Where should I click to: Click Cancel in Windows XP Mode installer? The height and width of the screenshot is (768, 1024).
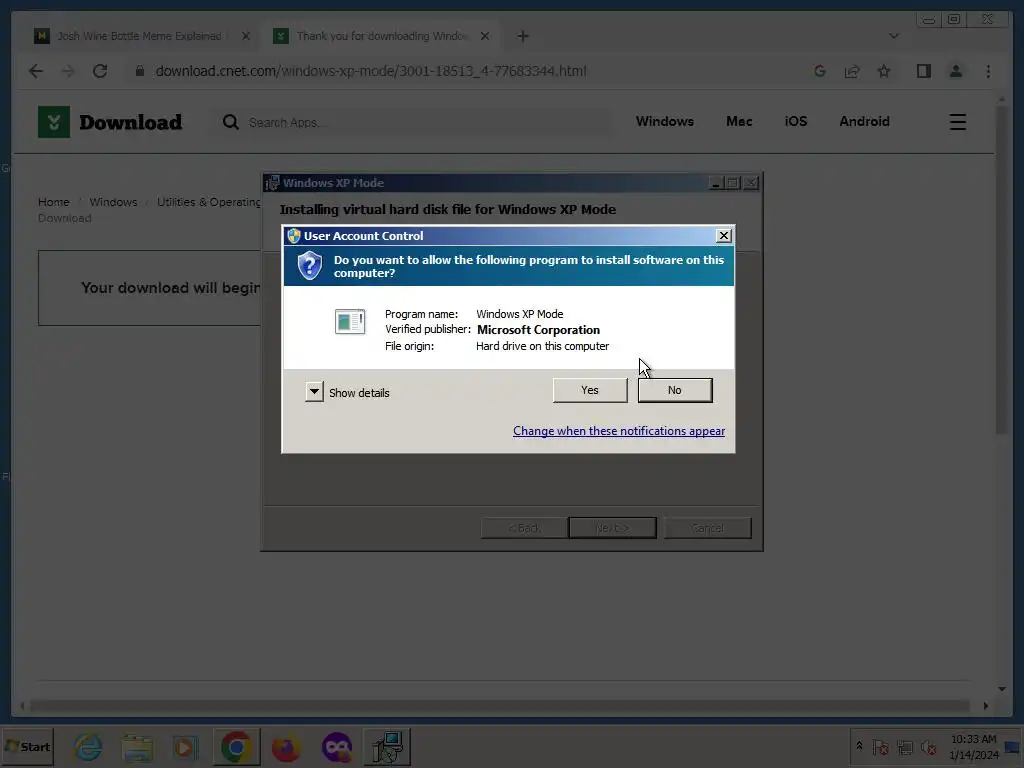tap(707, 528)
